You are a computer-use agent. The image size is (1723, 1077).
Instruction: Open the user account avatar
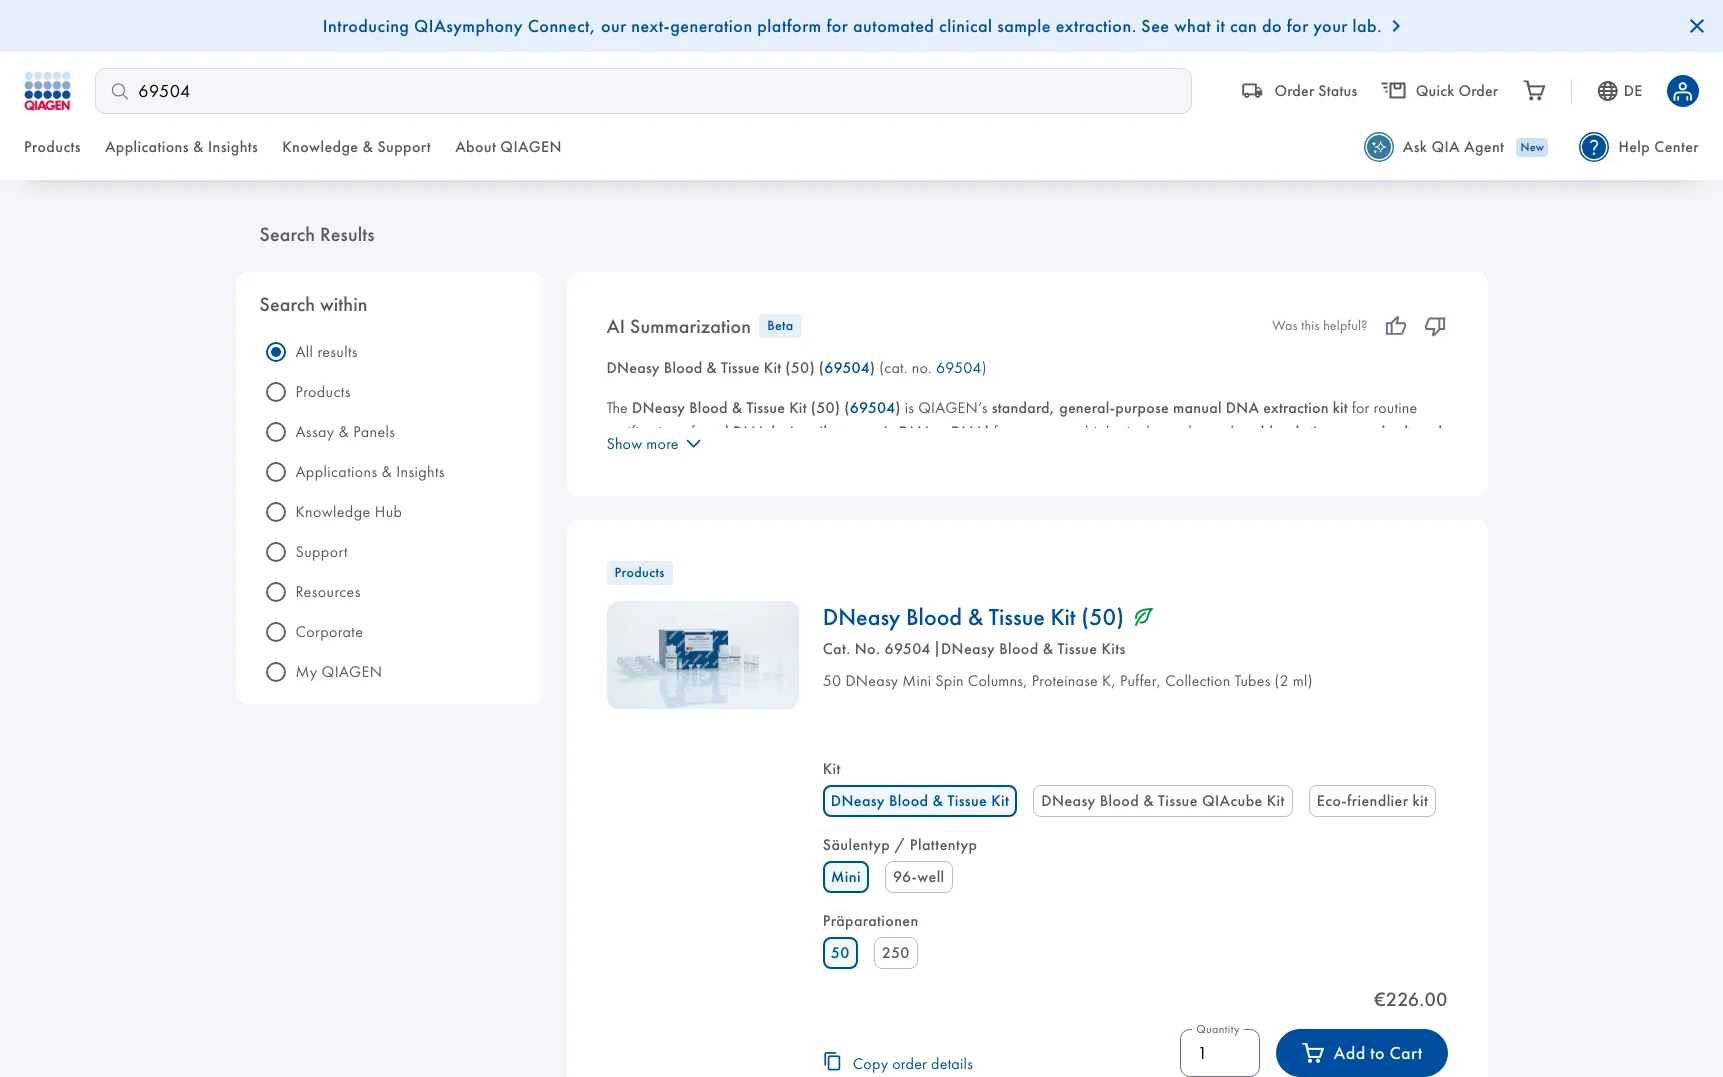(1682, 91)
